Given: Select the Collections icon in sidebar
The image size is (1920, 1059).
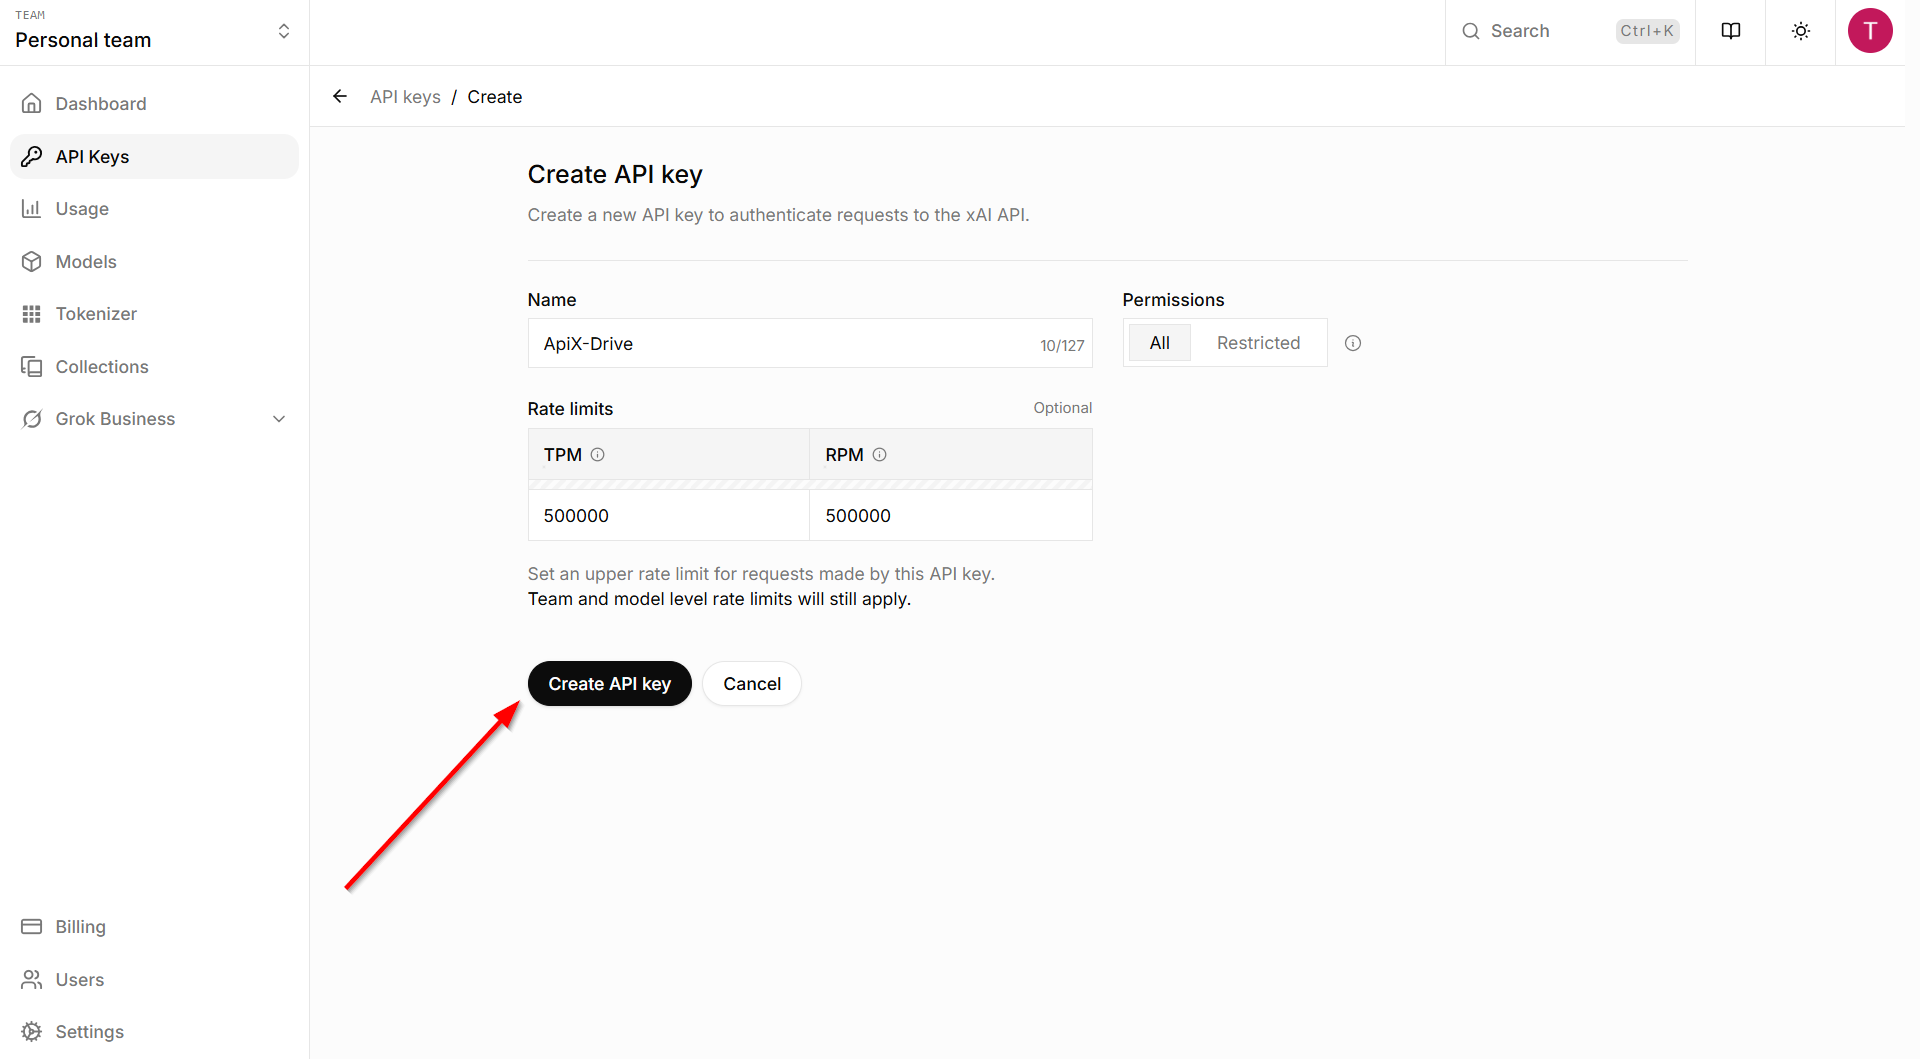Looking at the screenshot, I should 33,366.
